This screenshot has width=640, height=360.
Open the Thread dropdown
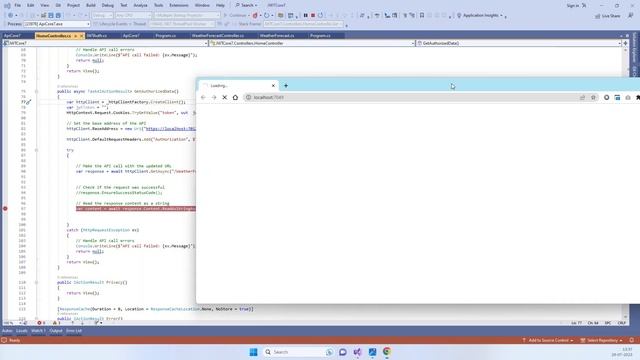(181, 24)
